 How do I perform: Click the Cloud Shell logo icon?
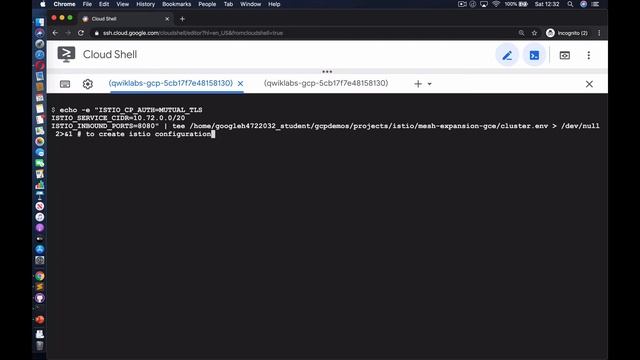(66, 54)
